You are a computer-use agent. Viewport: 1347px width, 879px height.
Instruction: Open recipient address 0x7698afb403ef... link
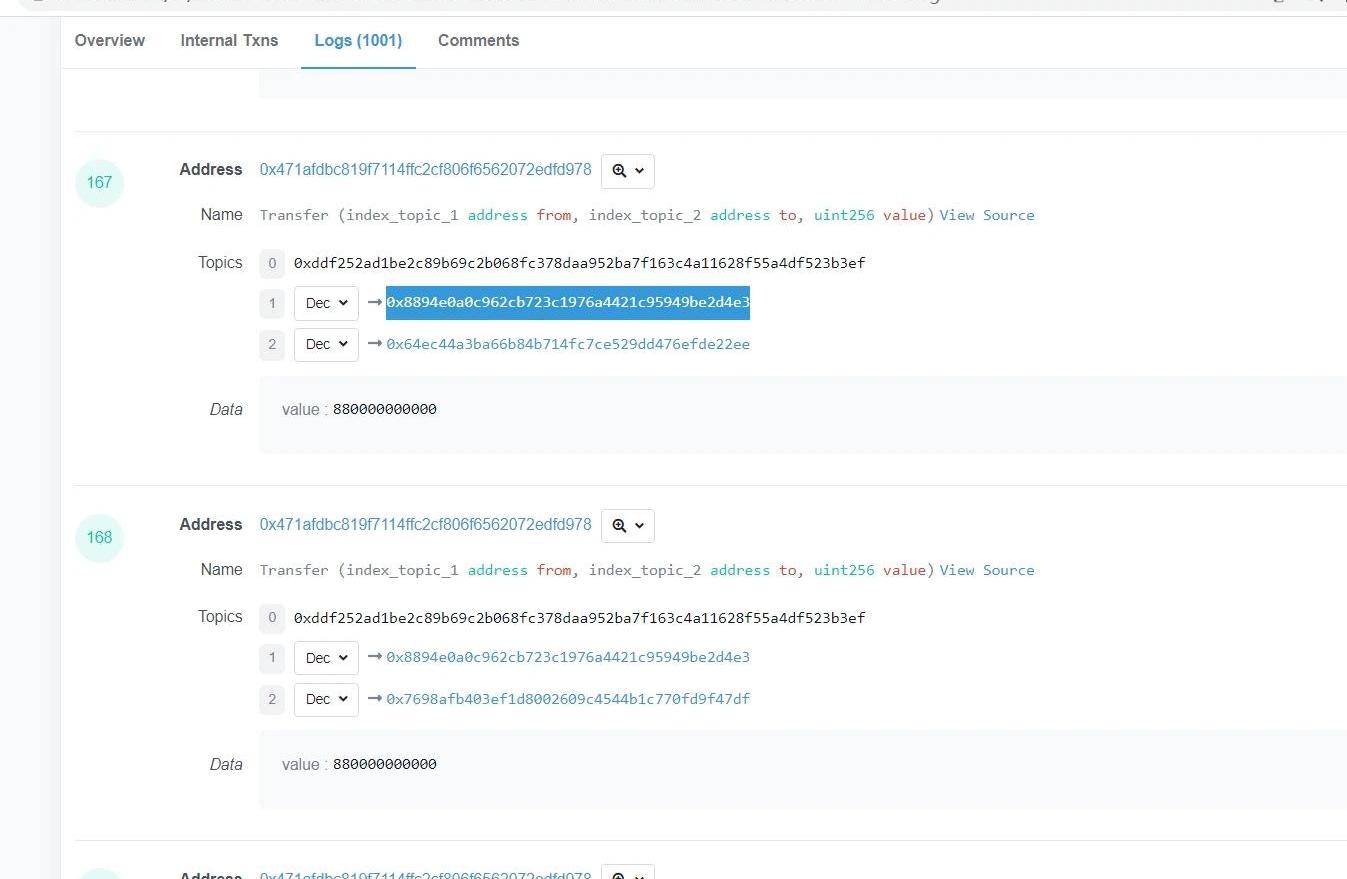tap(568, 699)
